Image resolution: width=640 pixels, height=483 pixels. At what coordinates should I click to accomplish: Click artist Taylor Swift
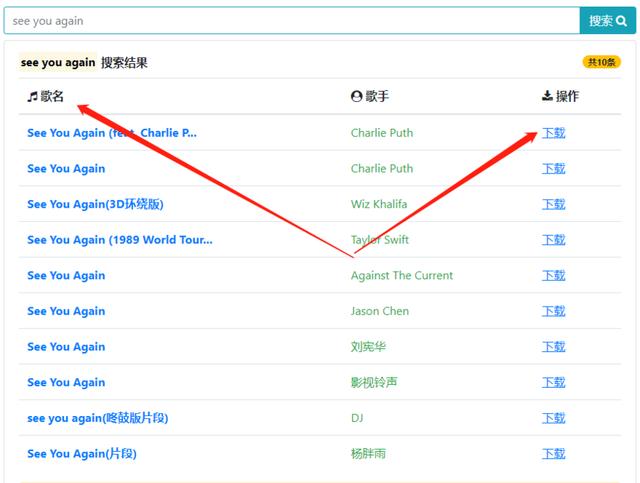[x=380, y=240]
